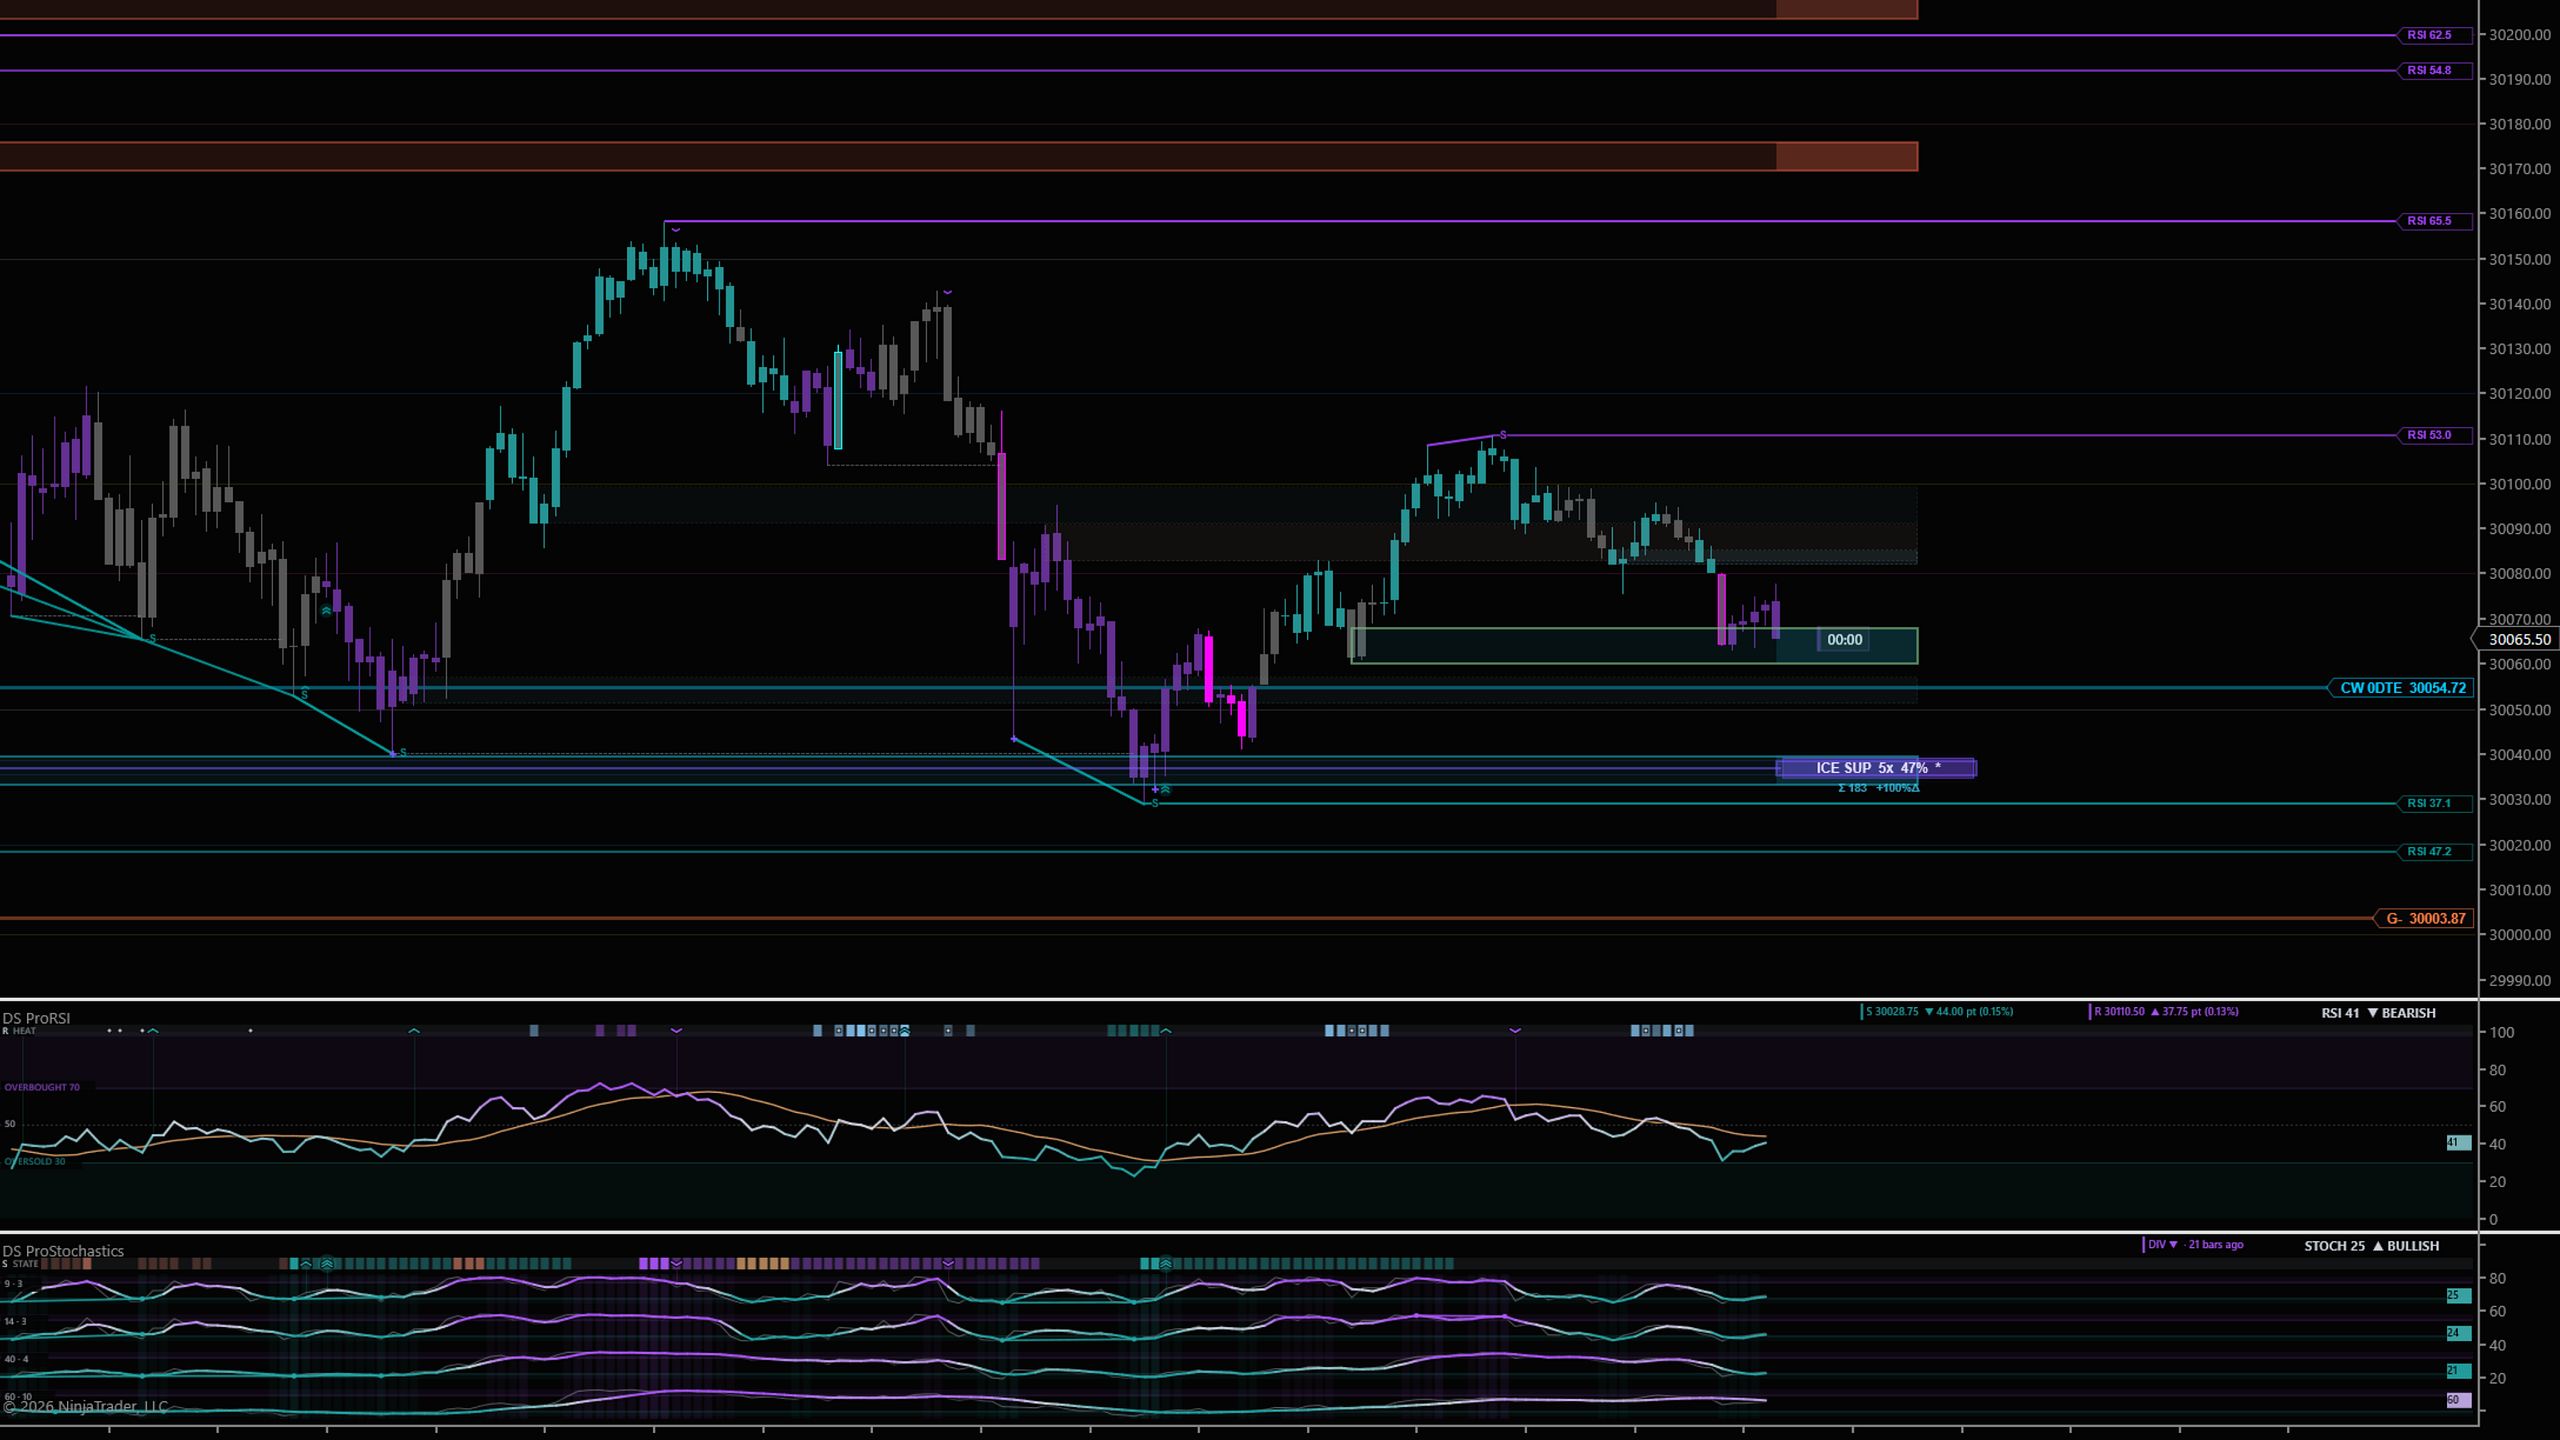The height and width of the screenshot is (1440, 2560).
Task: Click the DIV 21 bars ago readout
Action: pyautogui.click(x=2194, y=1245)
